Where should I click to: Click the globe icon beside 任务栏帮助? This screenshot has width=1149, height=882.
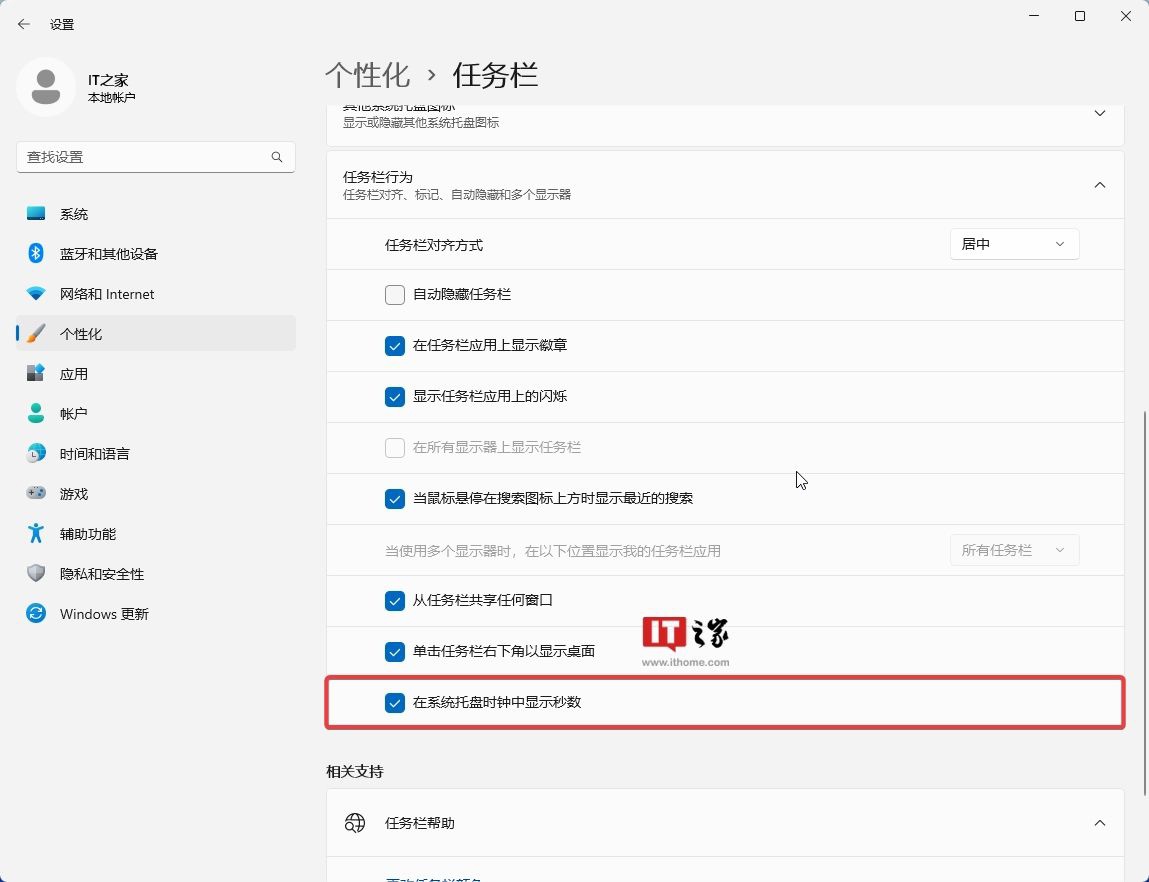tap(355, 822)
